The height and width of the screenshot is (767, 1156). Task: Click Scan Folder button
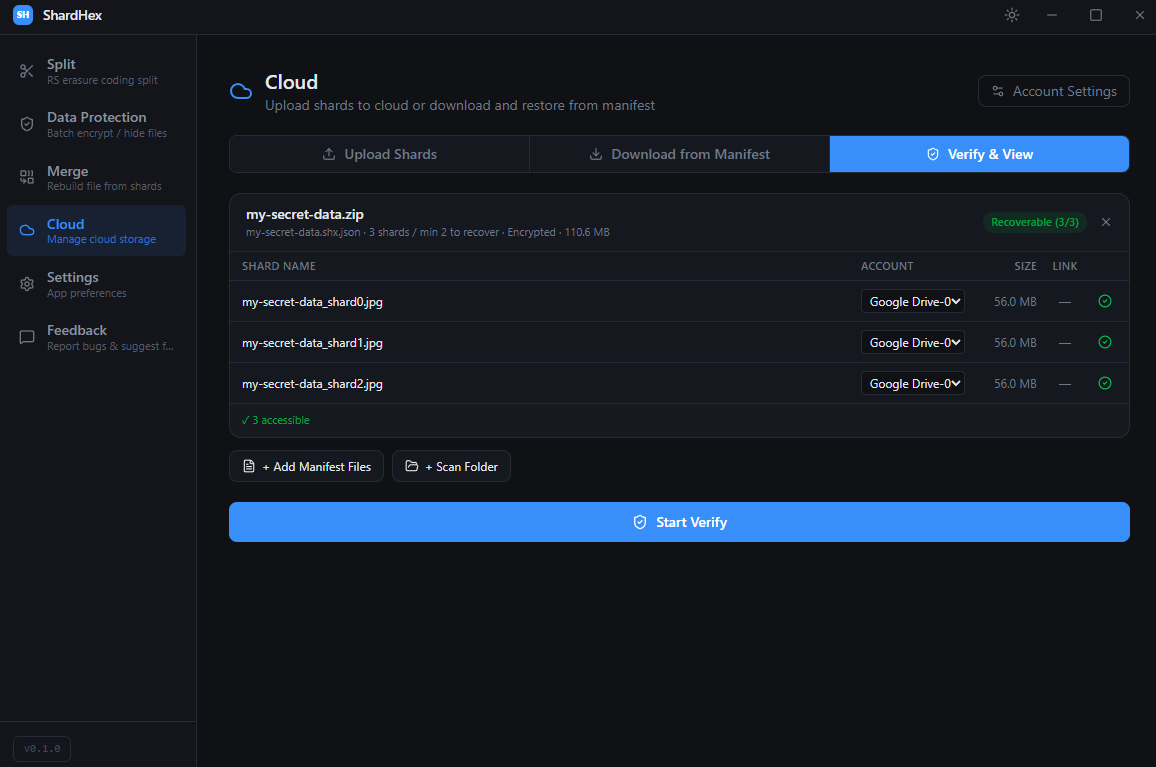[451, 466]
